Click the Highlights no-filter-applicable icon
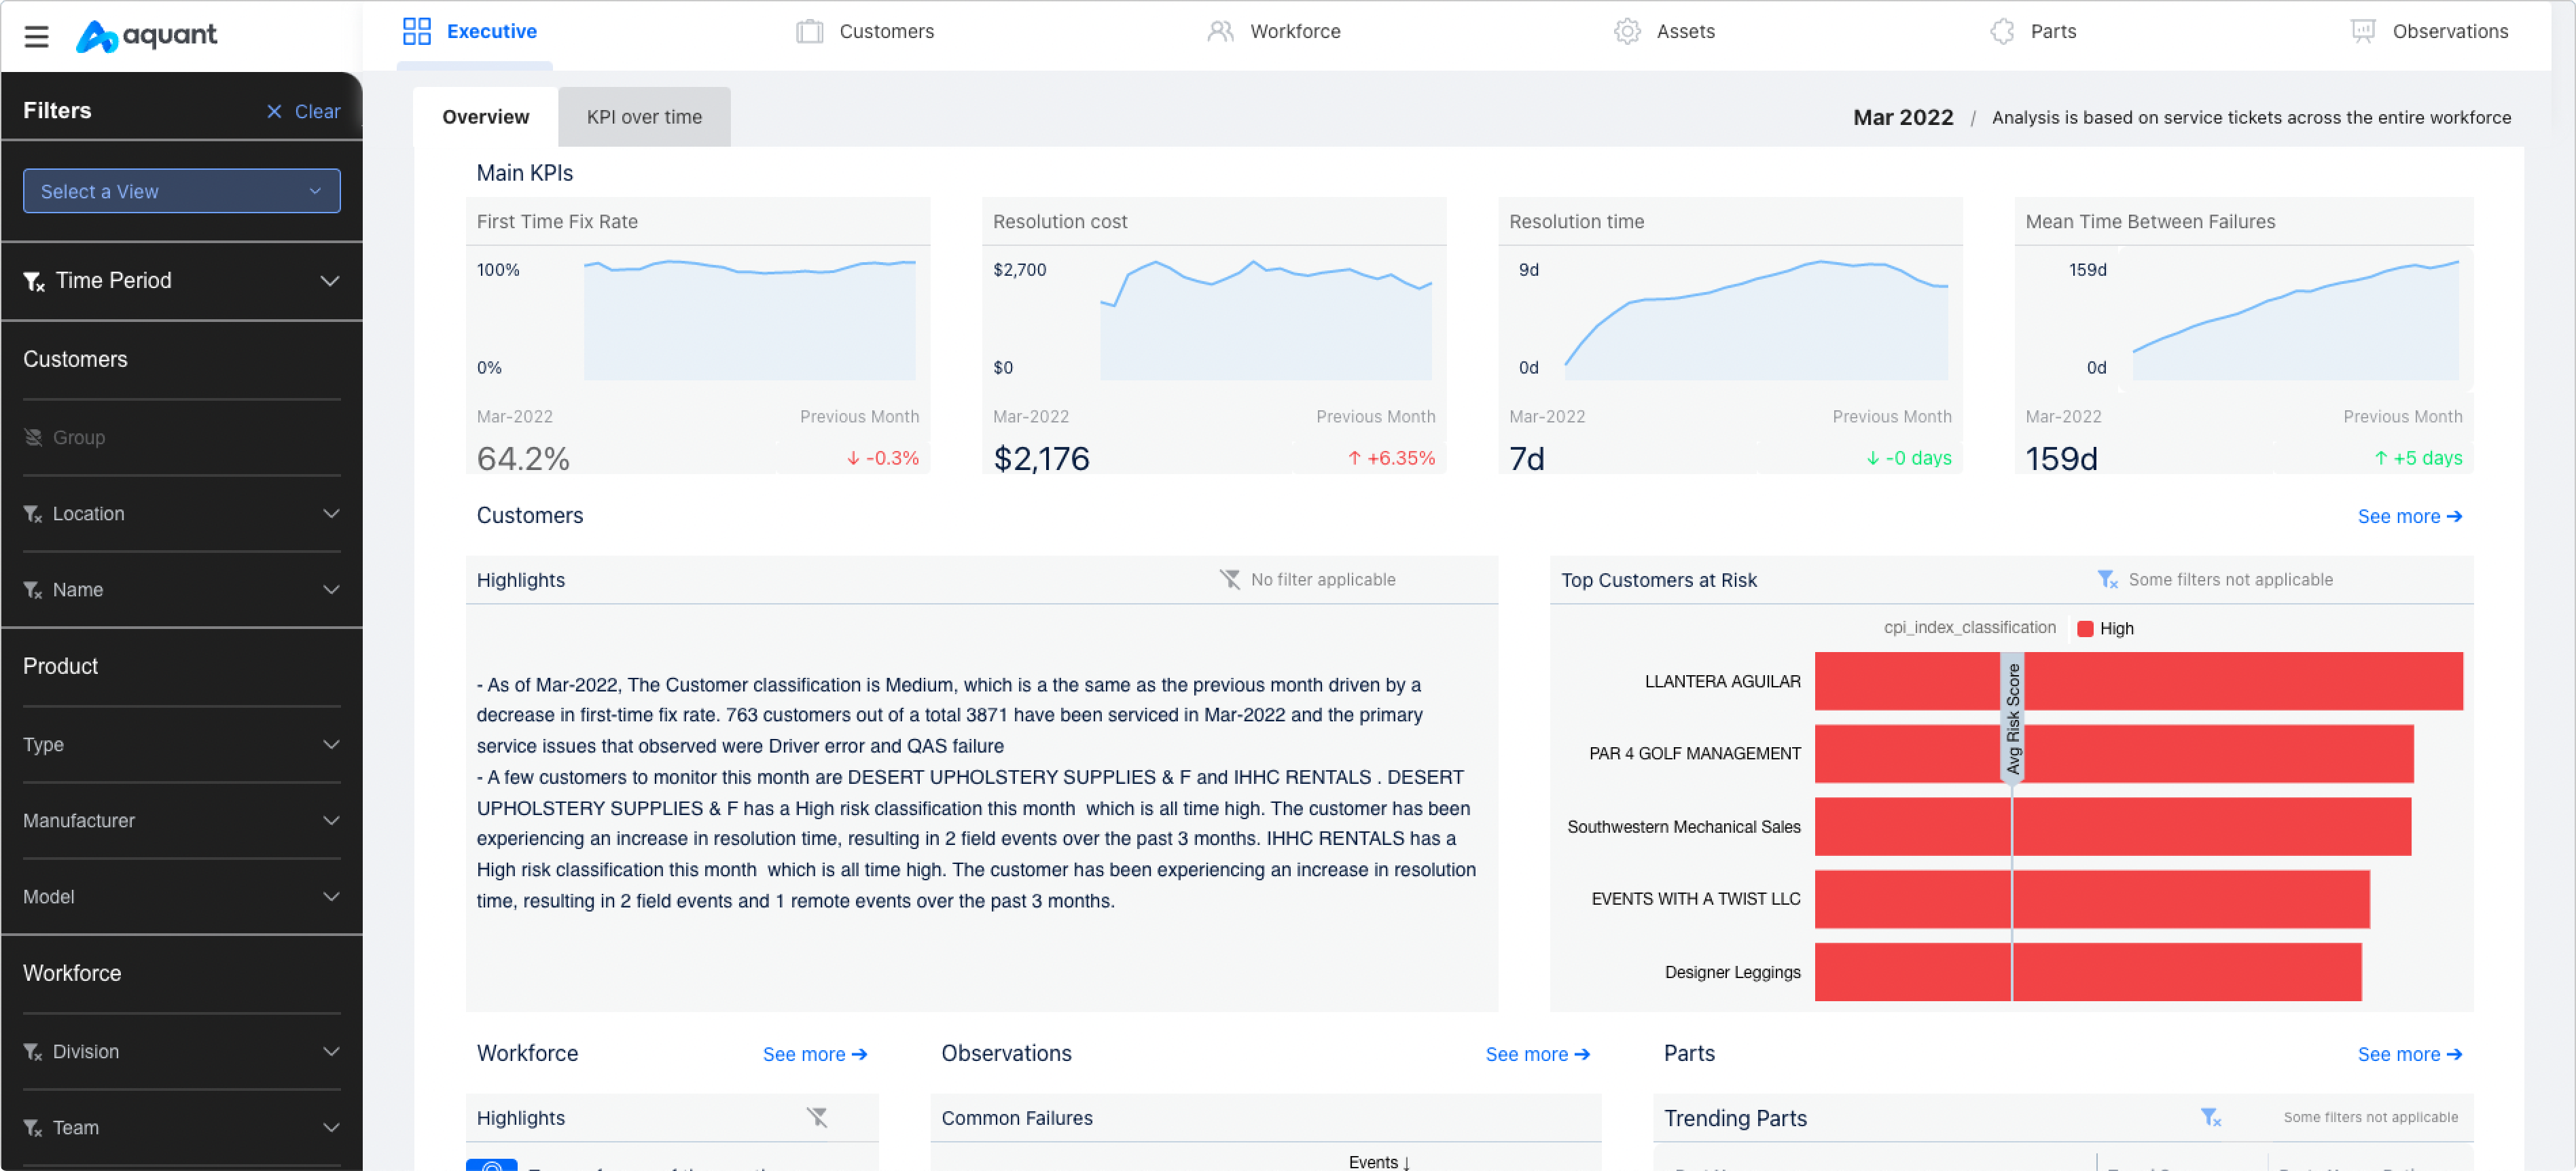This screenshot has height=1171, width=2576. click(1229, 580)
